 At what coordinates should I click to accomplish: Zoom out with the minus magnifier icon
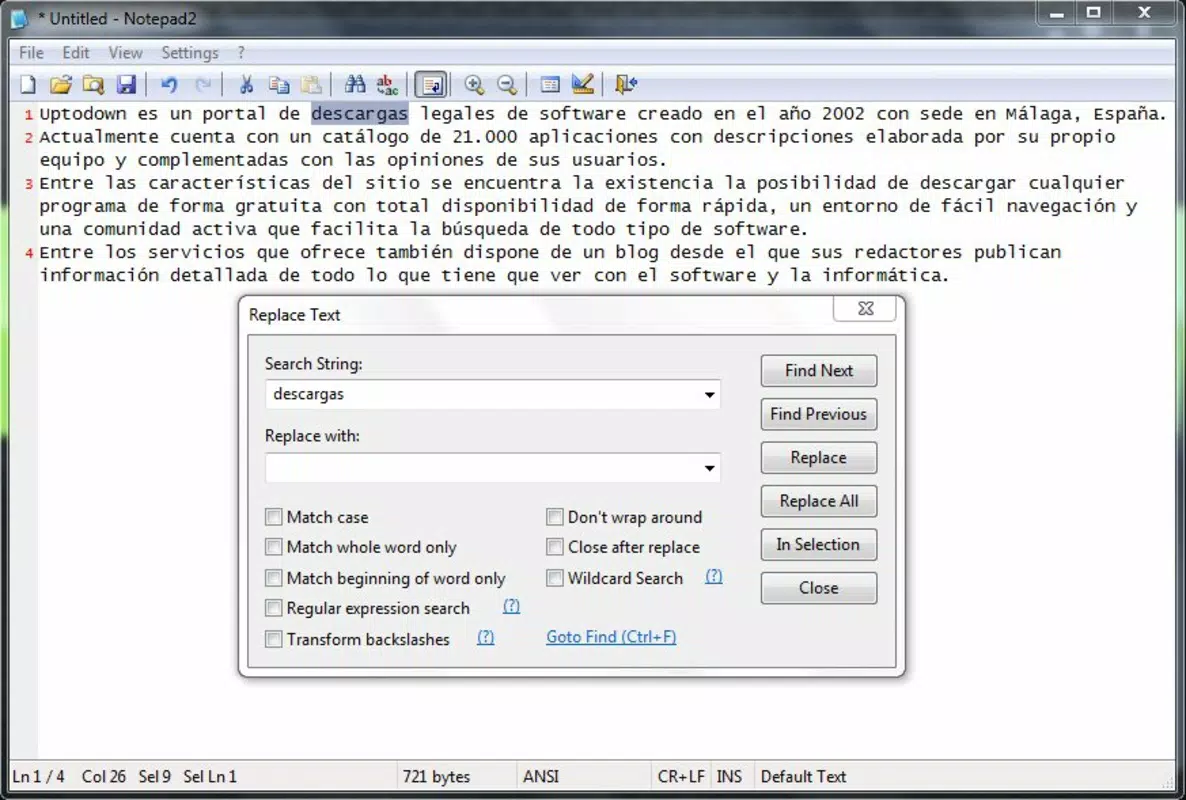coord(507,84)
